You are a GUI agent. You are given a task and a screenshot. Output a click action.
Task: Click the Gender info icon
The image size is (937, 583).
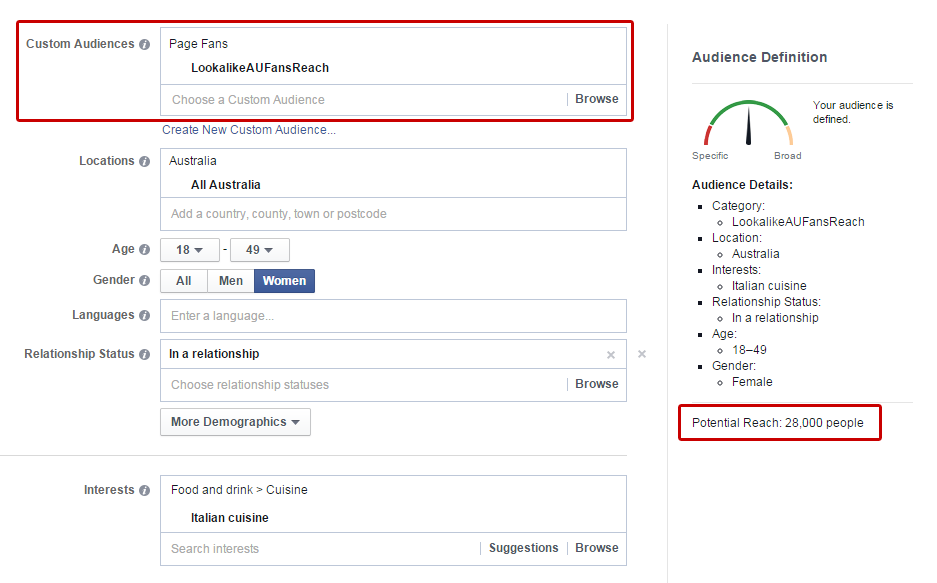pos(145,281)
